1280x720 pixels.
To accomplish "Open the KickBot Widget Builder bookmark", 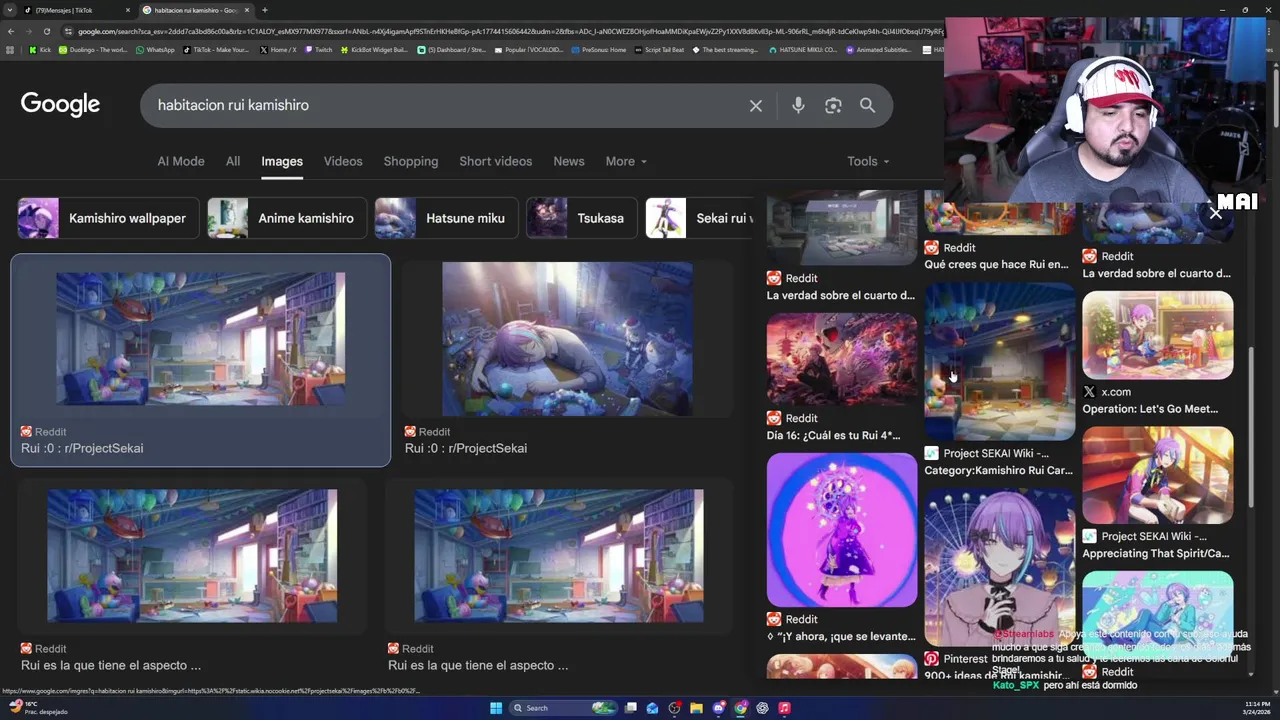I will (374, 49).
